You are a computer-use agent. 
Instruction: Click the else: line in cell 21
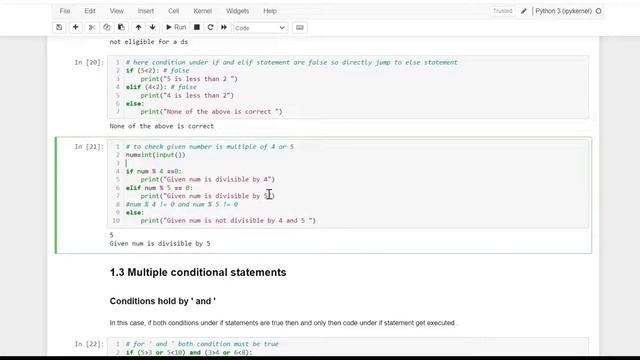coord(135,213)
